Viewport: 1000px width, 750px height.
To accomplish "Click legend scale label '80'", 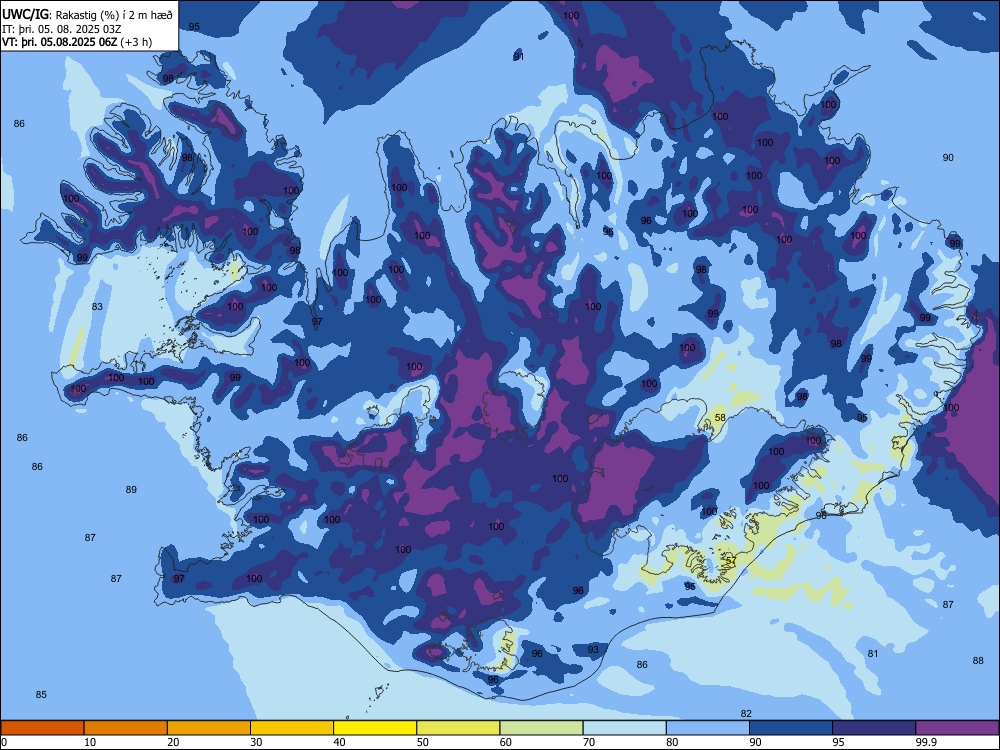I will (672, 742).
